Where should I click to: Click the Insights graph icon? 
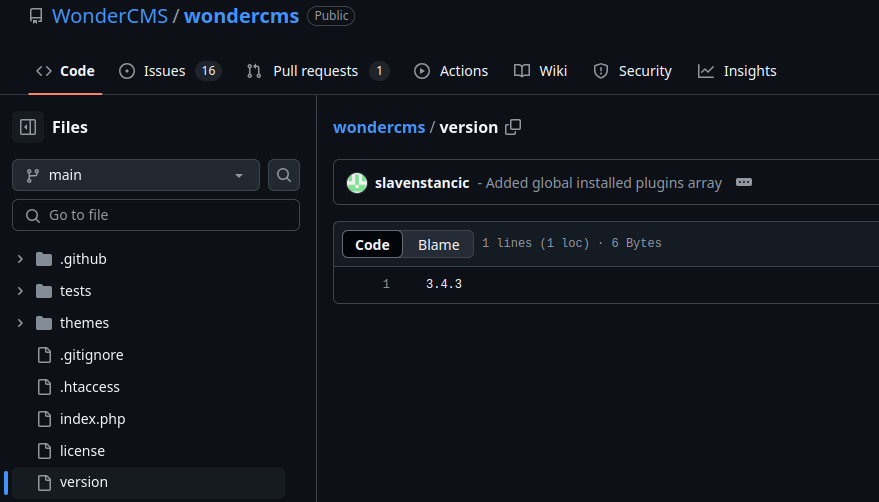coord(706,71)
